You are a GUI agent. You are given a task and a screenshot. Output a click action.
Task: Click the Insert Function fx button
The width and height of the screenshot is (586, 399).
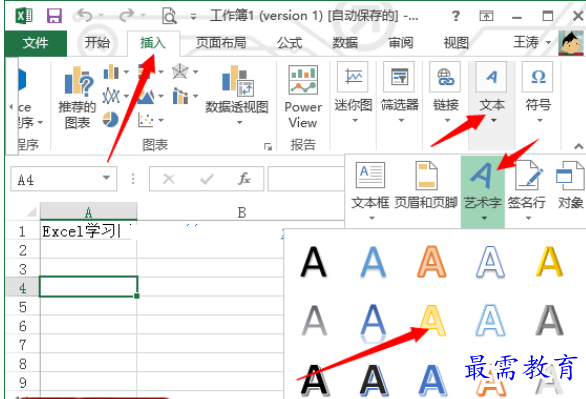pyautogui.click(x=244, y=179)
